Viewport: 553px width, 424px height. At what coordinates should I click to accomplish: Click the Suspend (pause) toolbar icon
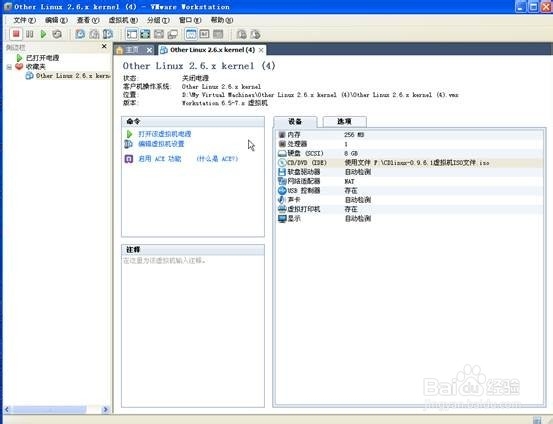(x=30, y=34)
